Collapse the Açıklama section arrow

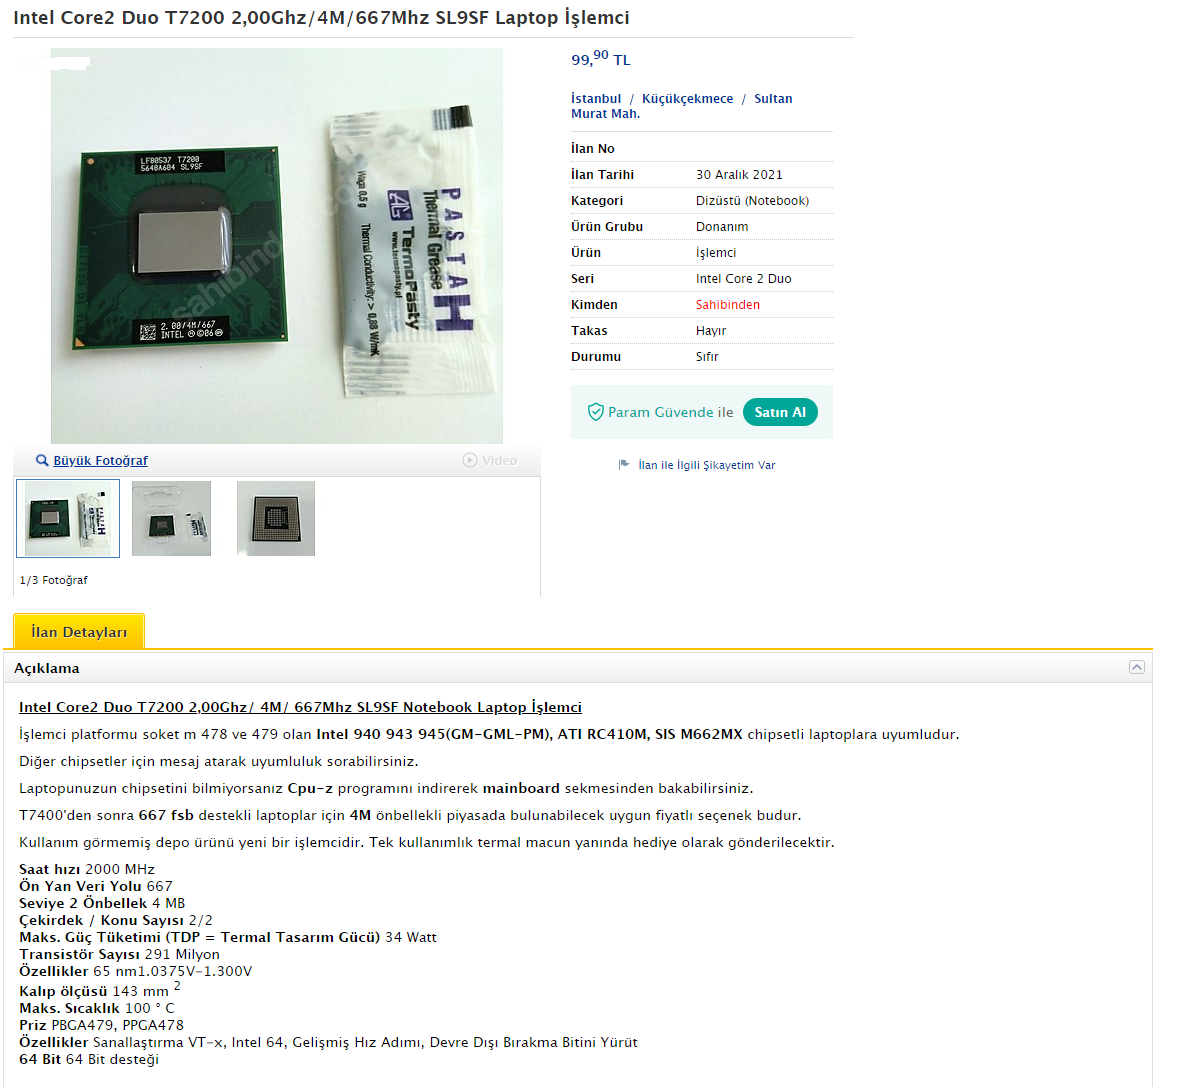point(1136,667)
